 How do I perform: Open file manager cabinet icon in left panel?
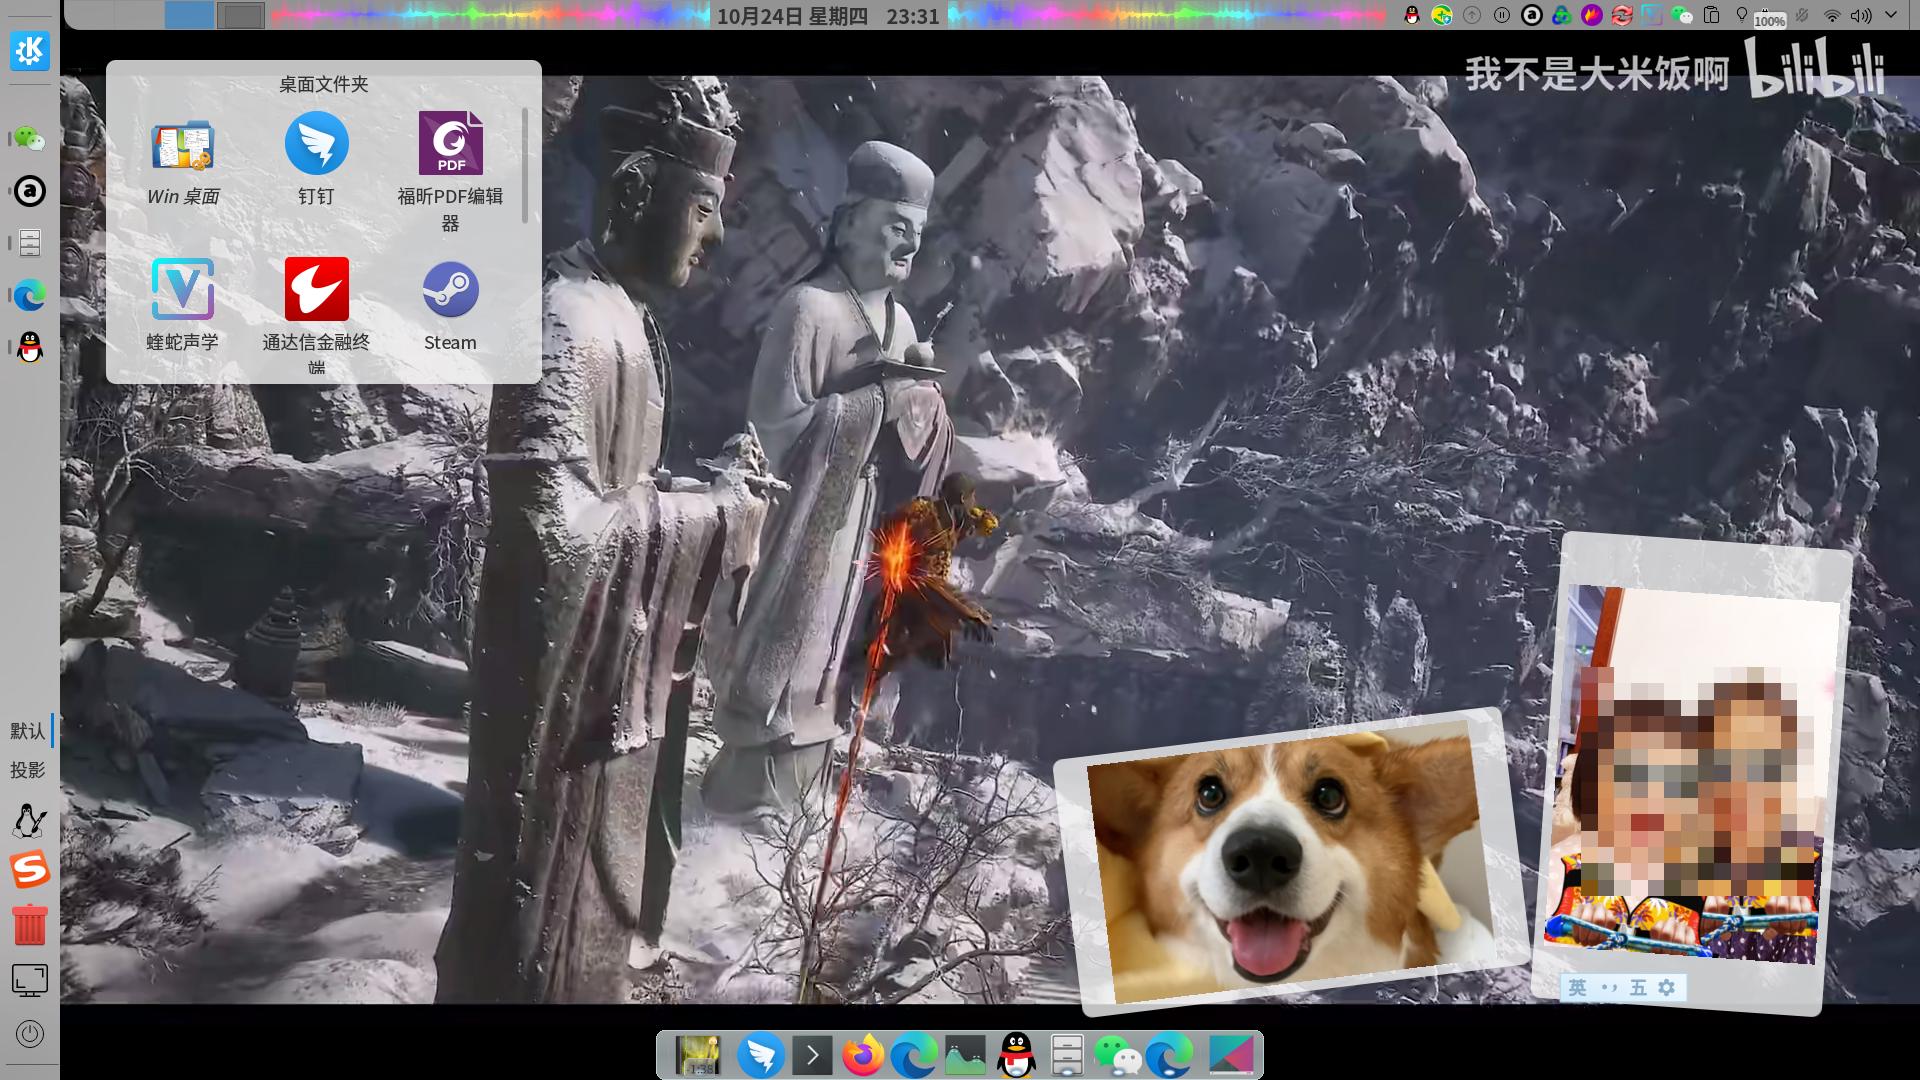click(x=29, y=243)
